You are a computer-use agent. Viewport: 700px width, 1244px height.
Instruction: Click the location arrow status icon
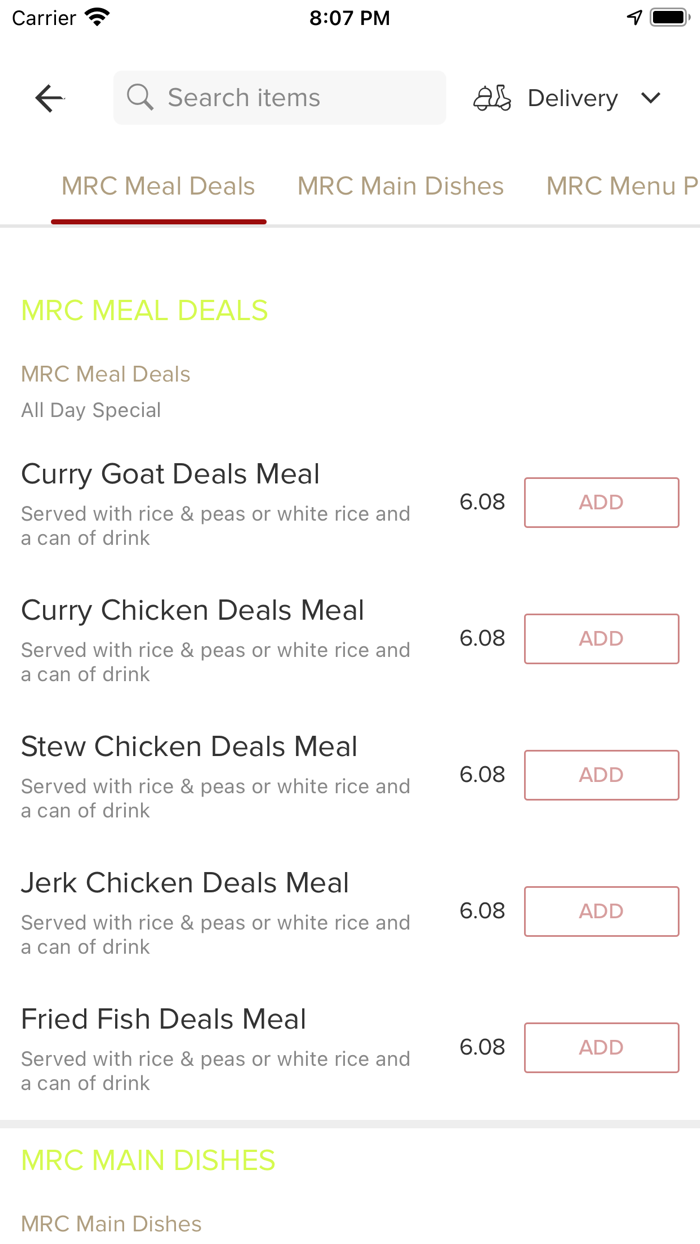(x=635, y=16)
